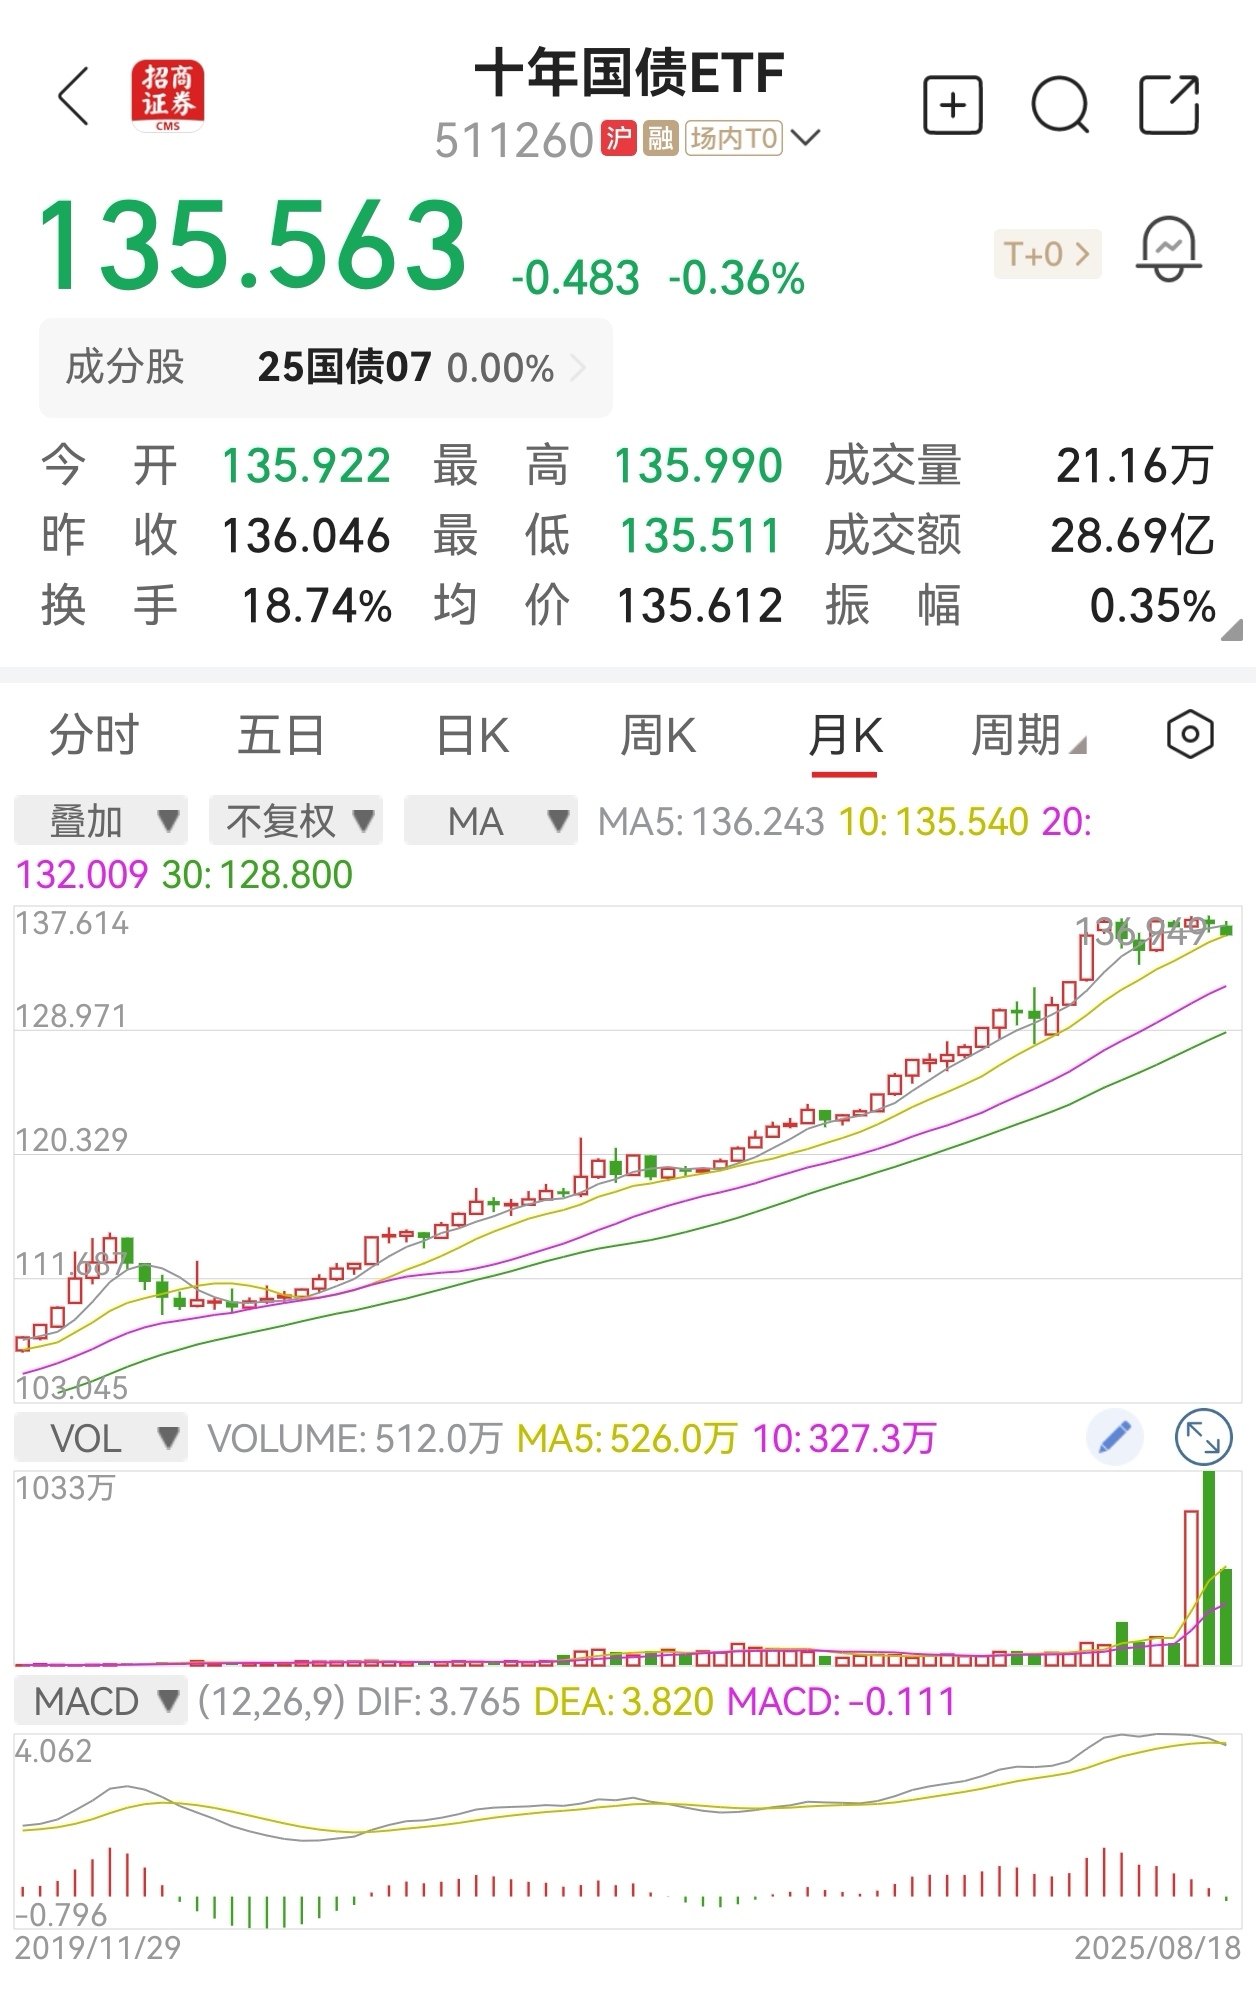
Task: Tap the blue pencil edit indicator icon
Action: point(1114,1438)
